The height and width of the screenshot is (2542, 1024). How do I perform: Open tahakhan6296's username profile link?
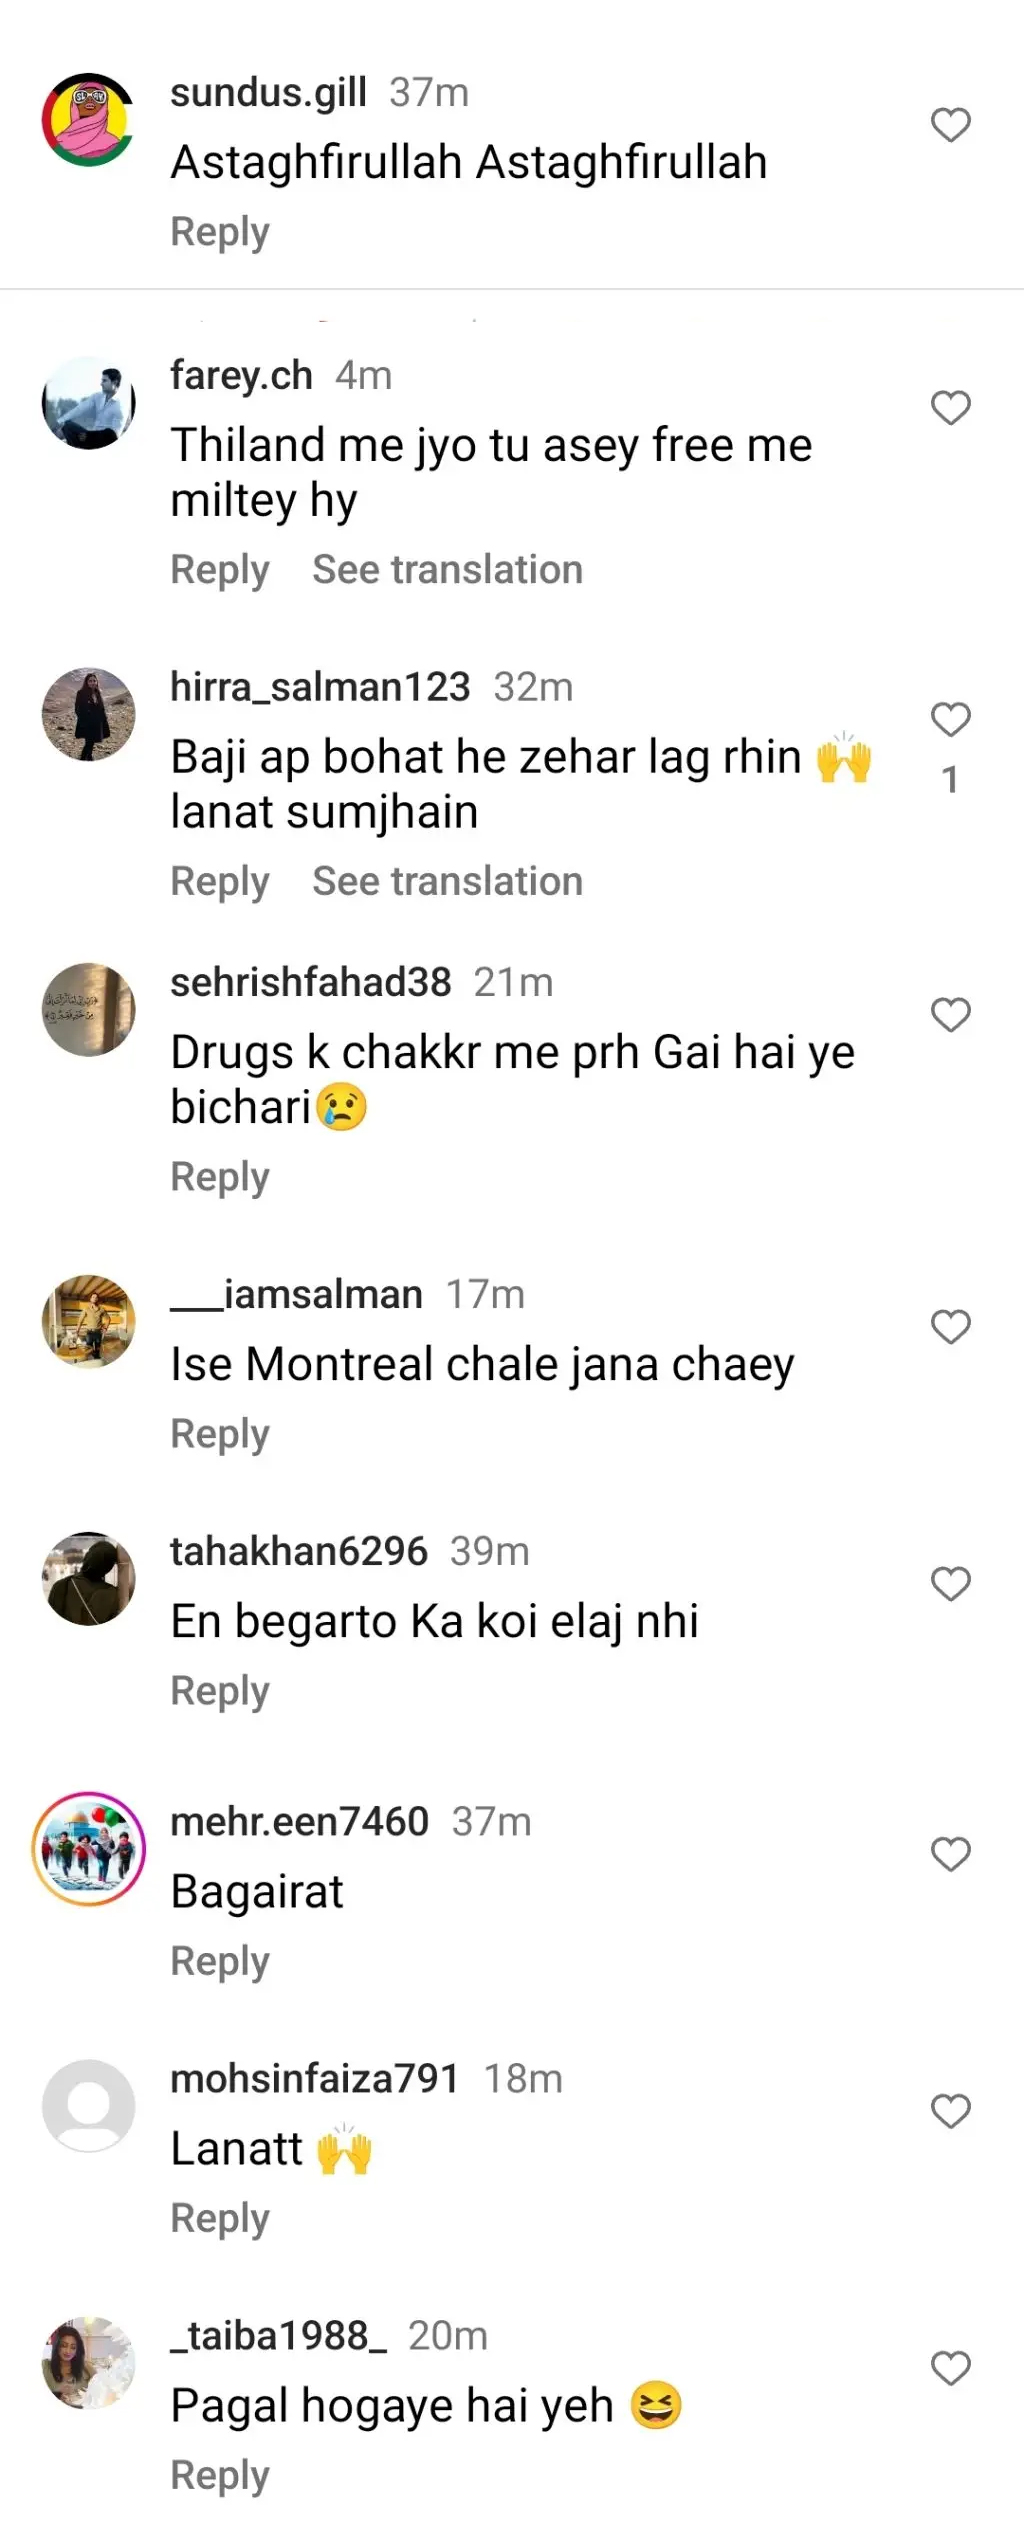[x=298, y=1552]
